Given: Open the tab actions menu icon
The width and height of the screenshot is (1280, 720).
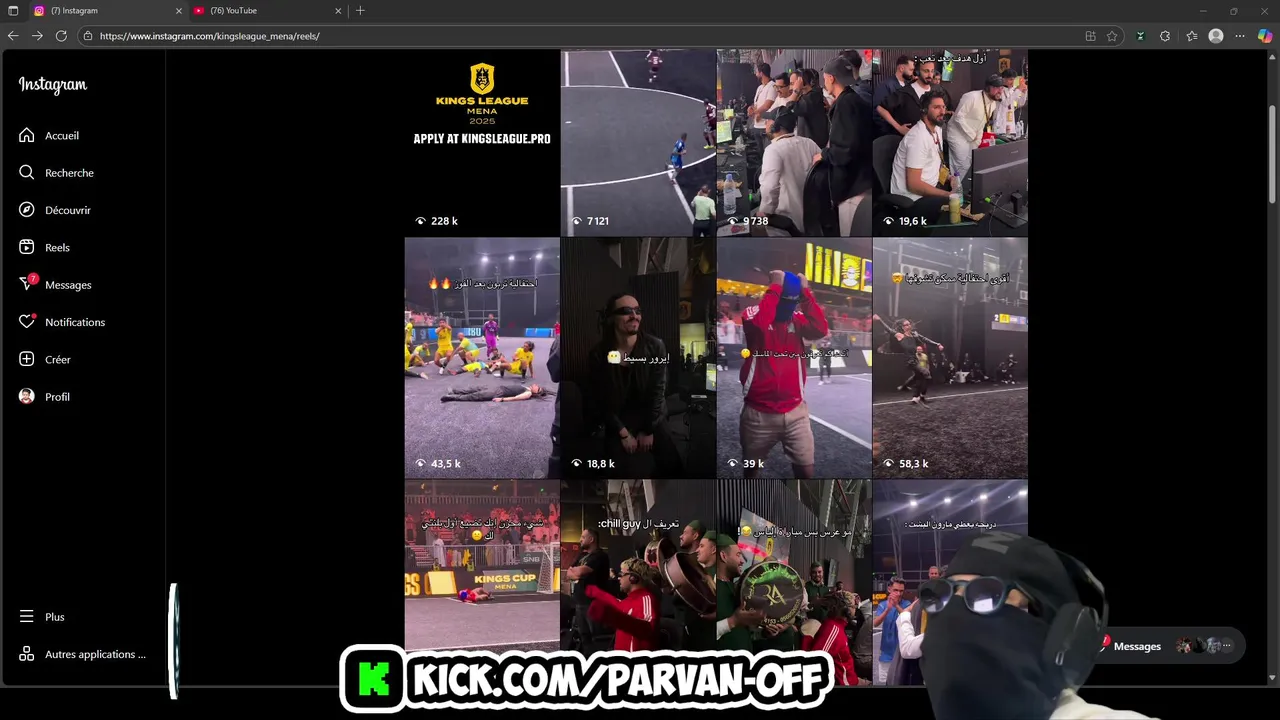Looking at the screenshot, I should click(x=13, y=11).
